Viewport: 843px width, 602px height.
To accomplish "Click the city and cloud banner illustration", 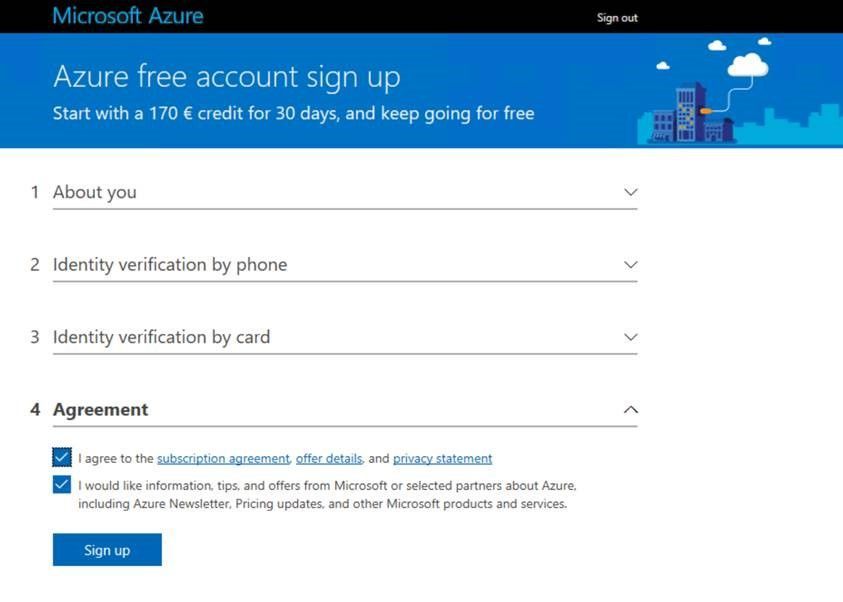I will [740, 90].
